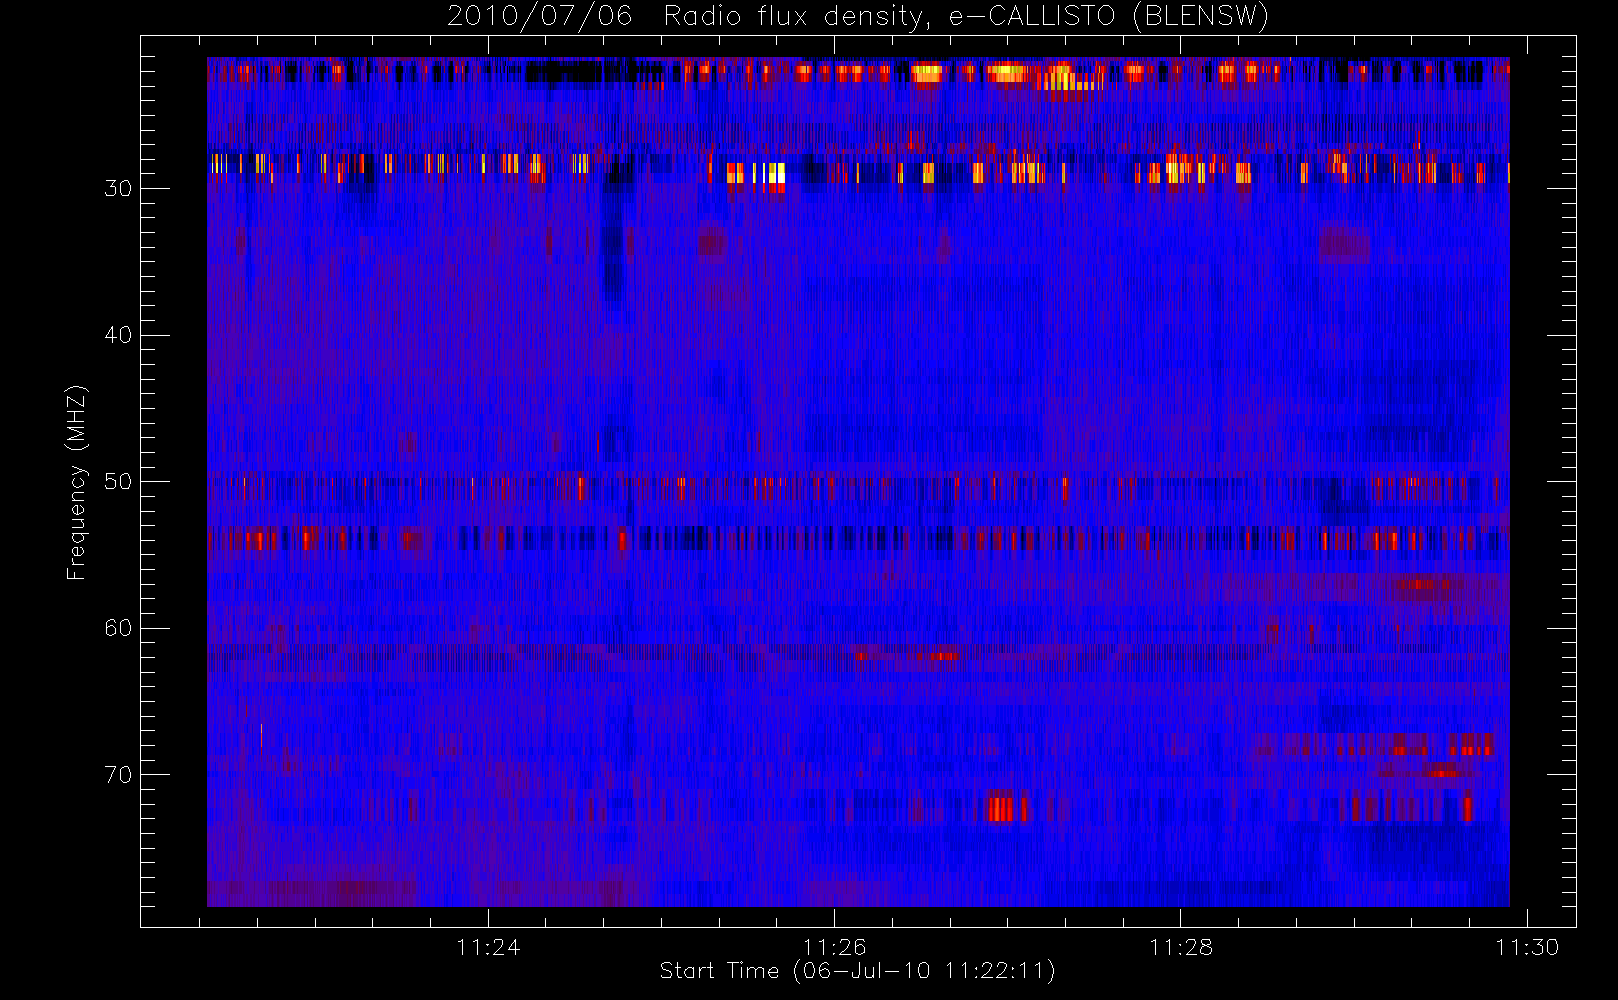Click the 50 frequency tick label
Image resolution: width=1618 pixels, height=1000 pixels.
click(118, 482)
